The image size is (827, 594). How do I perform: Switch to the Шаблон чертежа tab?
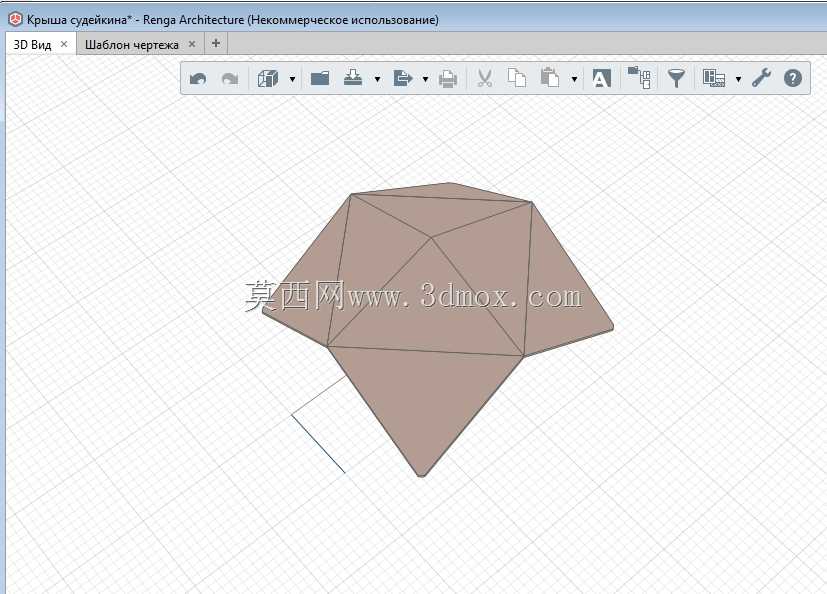[131, 45]
